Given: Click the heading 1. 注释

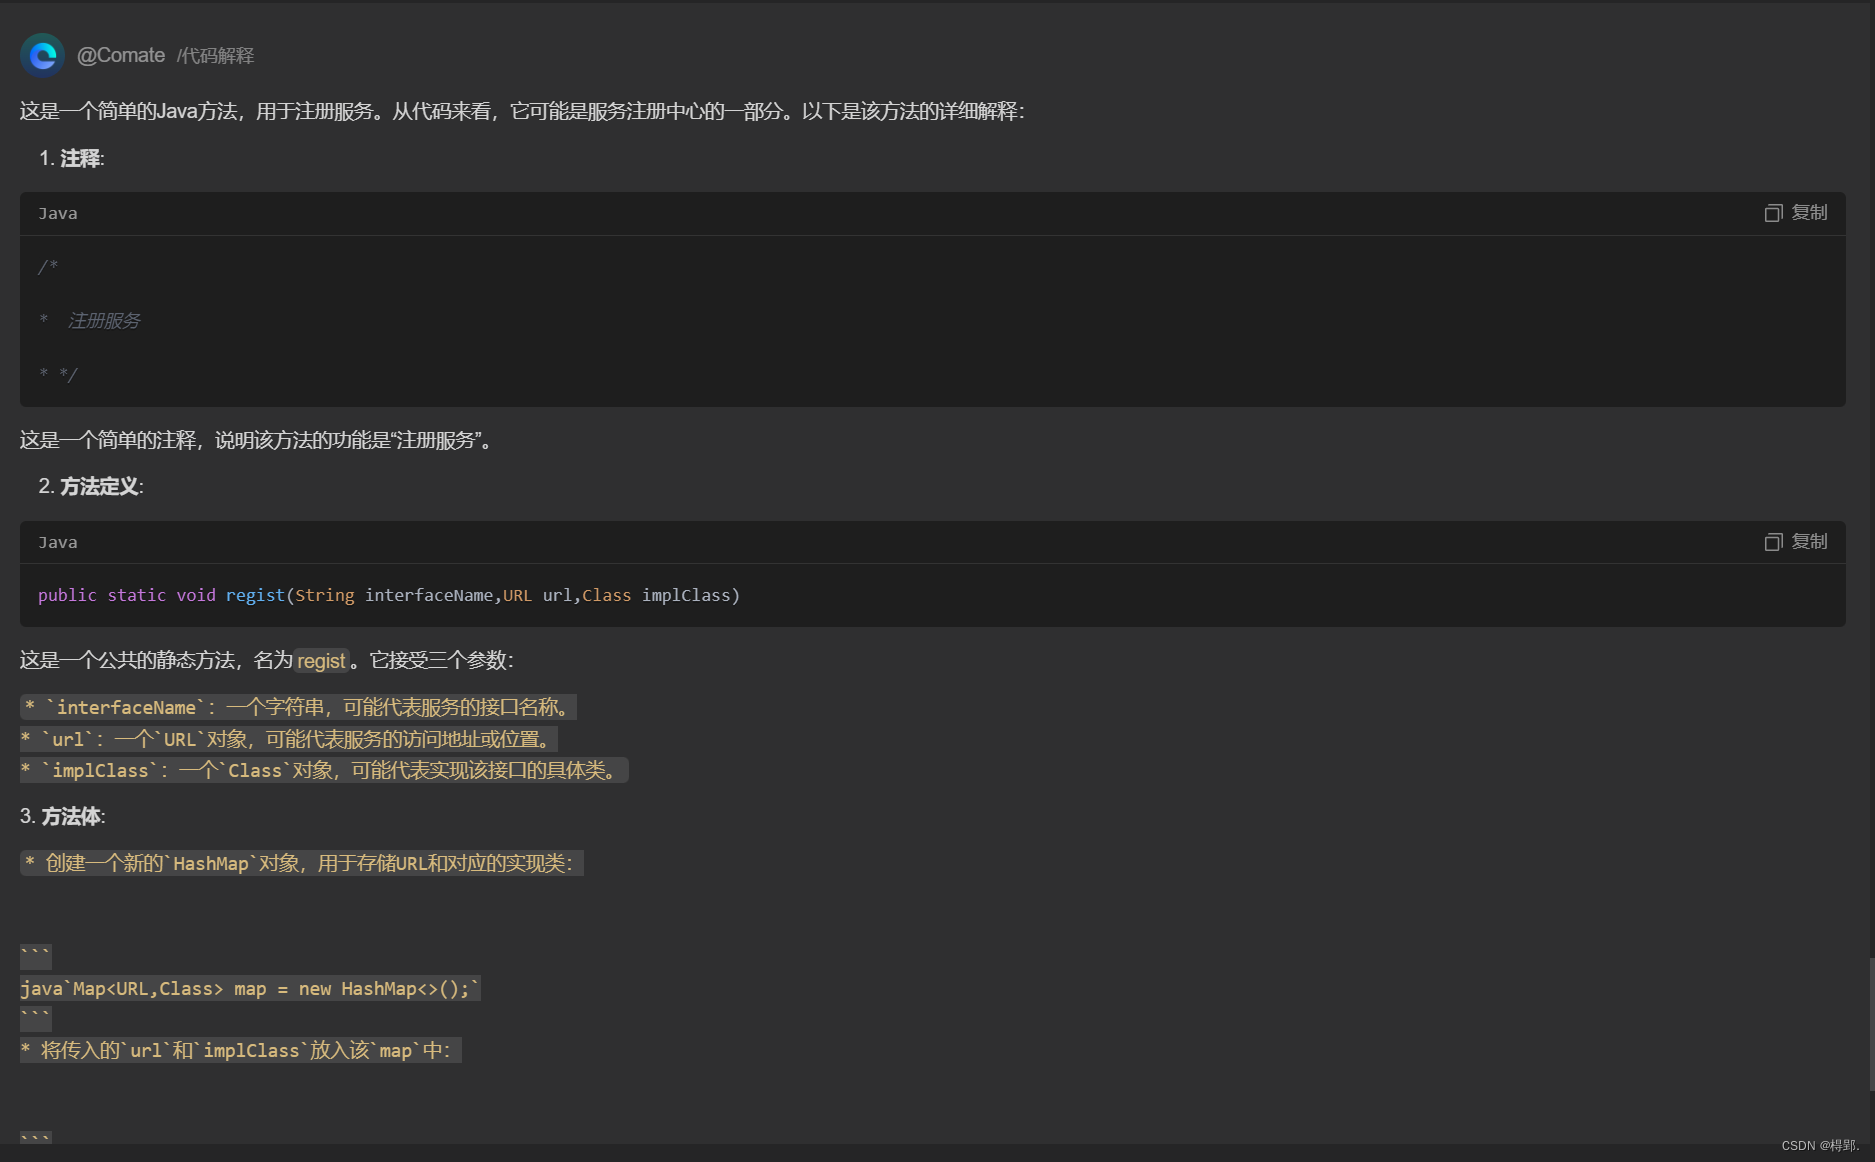Looking at the screenshot, I should click(x=72, y=159).
